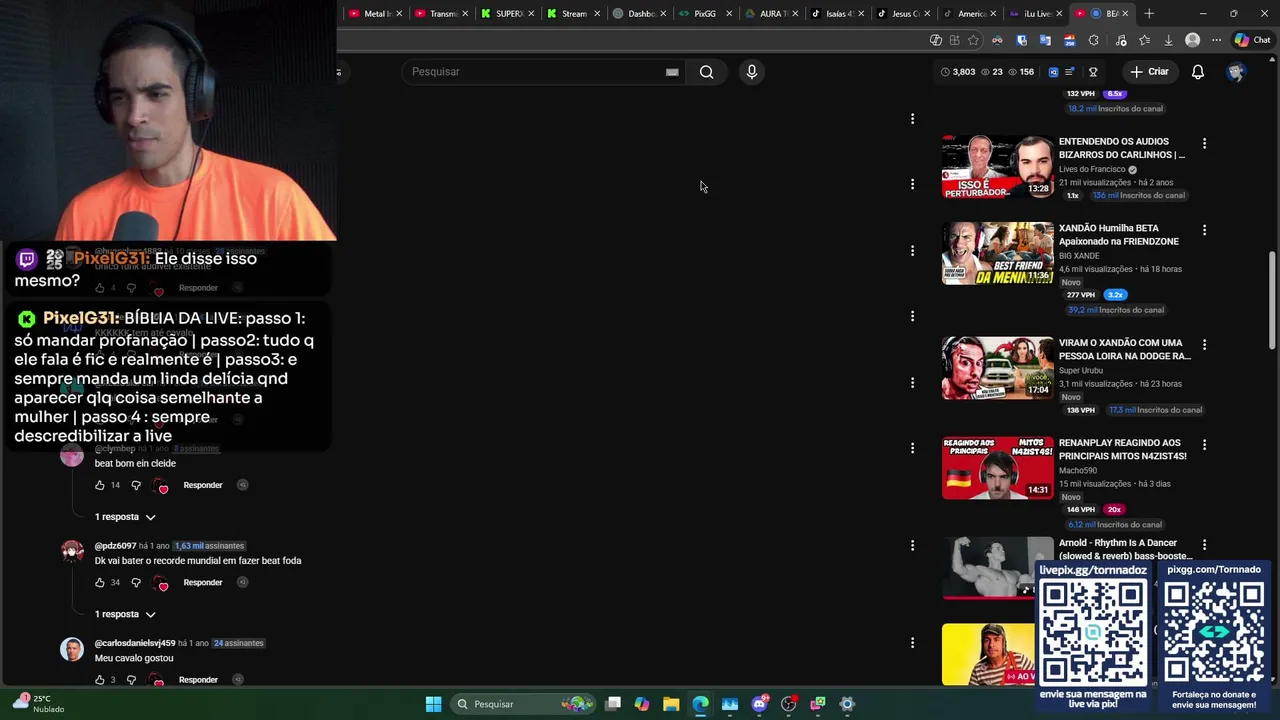Screen dimensions: 1280x720
Task: Open YouTube notifications bell
Action: coord(1197,72)
